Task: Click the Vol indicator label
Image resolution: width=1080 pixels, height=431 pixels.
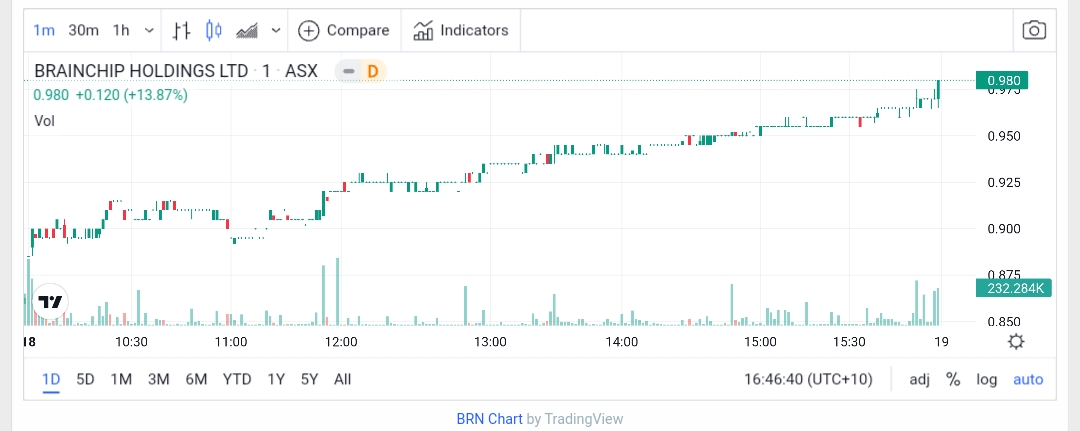Action: 44,121
